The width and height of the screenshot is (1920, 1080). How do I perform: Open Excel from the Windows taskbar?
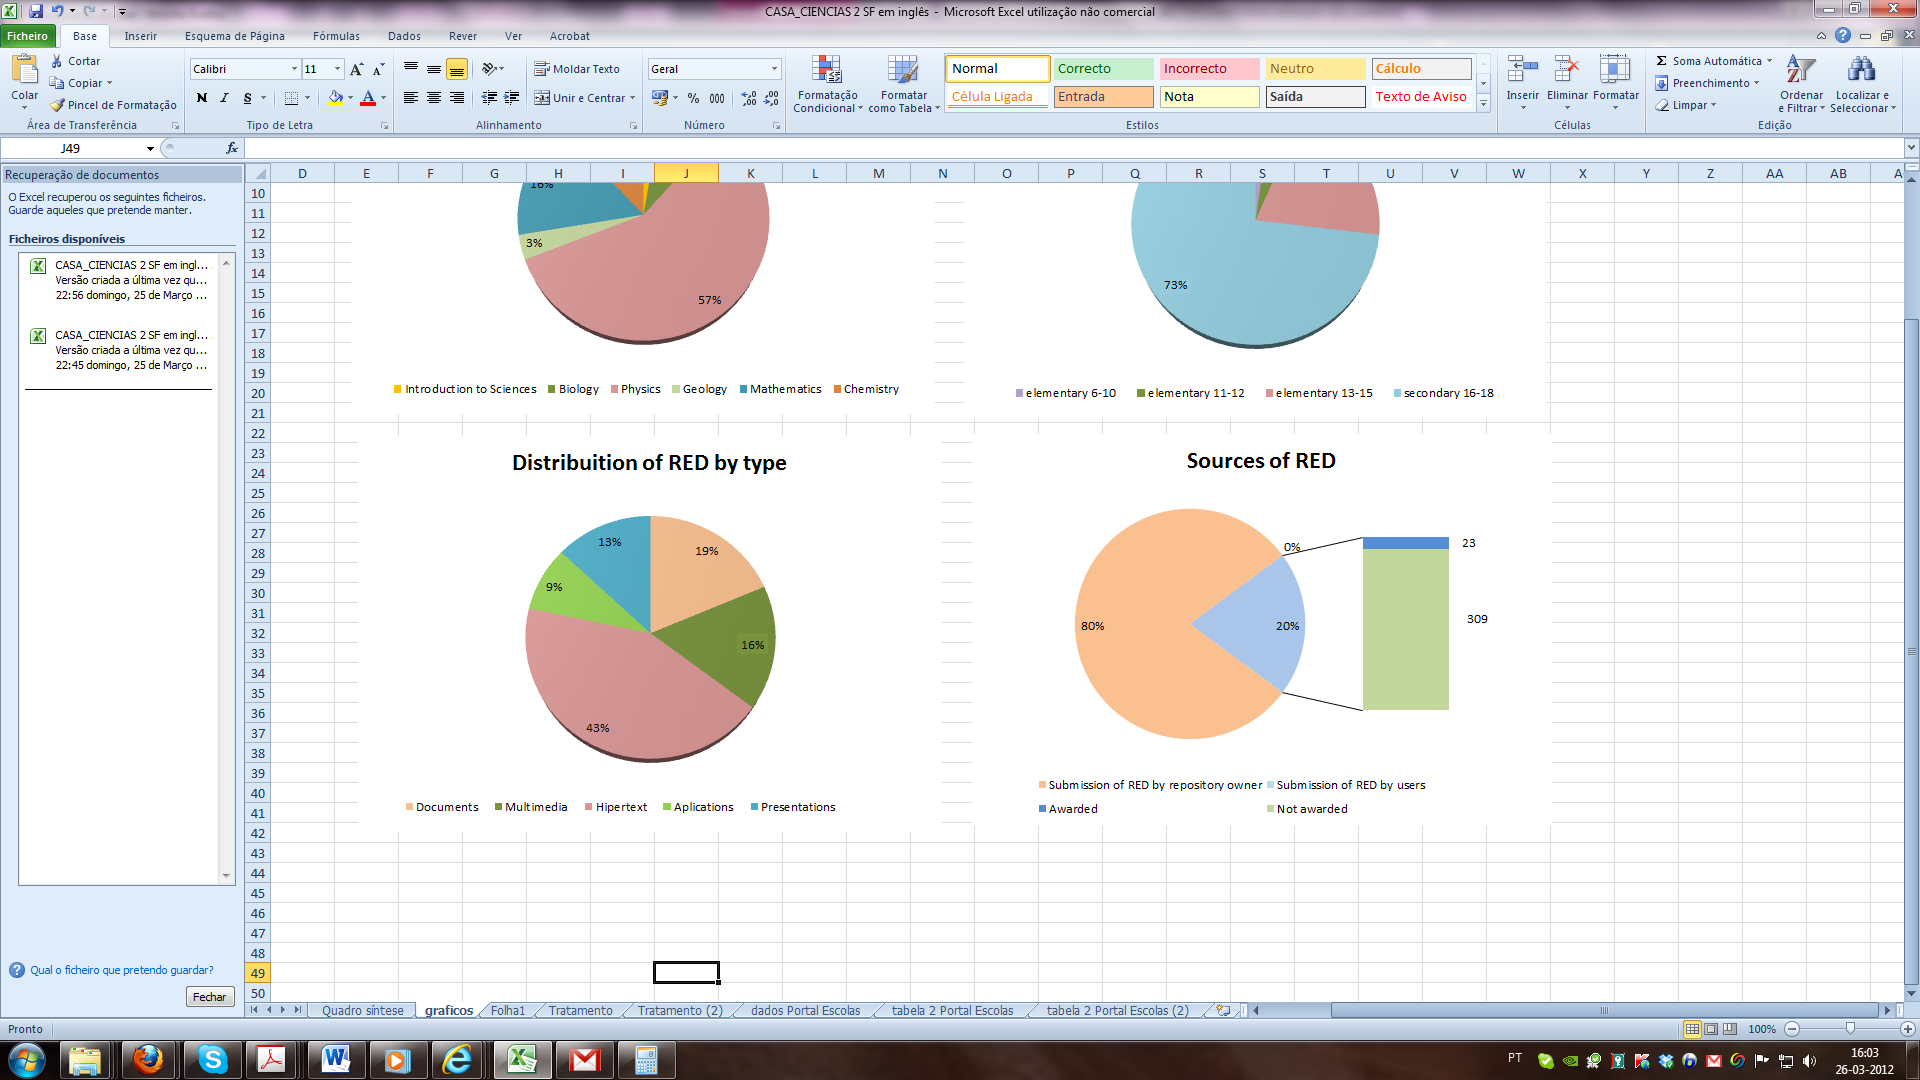(522, 1060)
